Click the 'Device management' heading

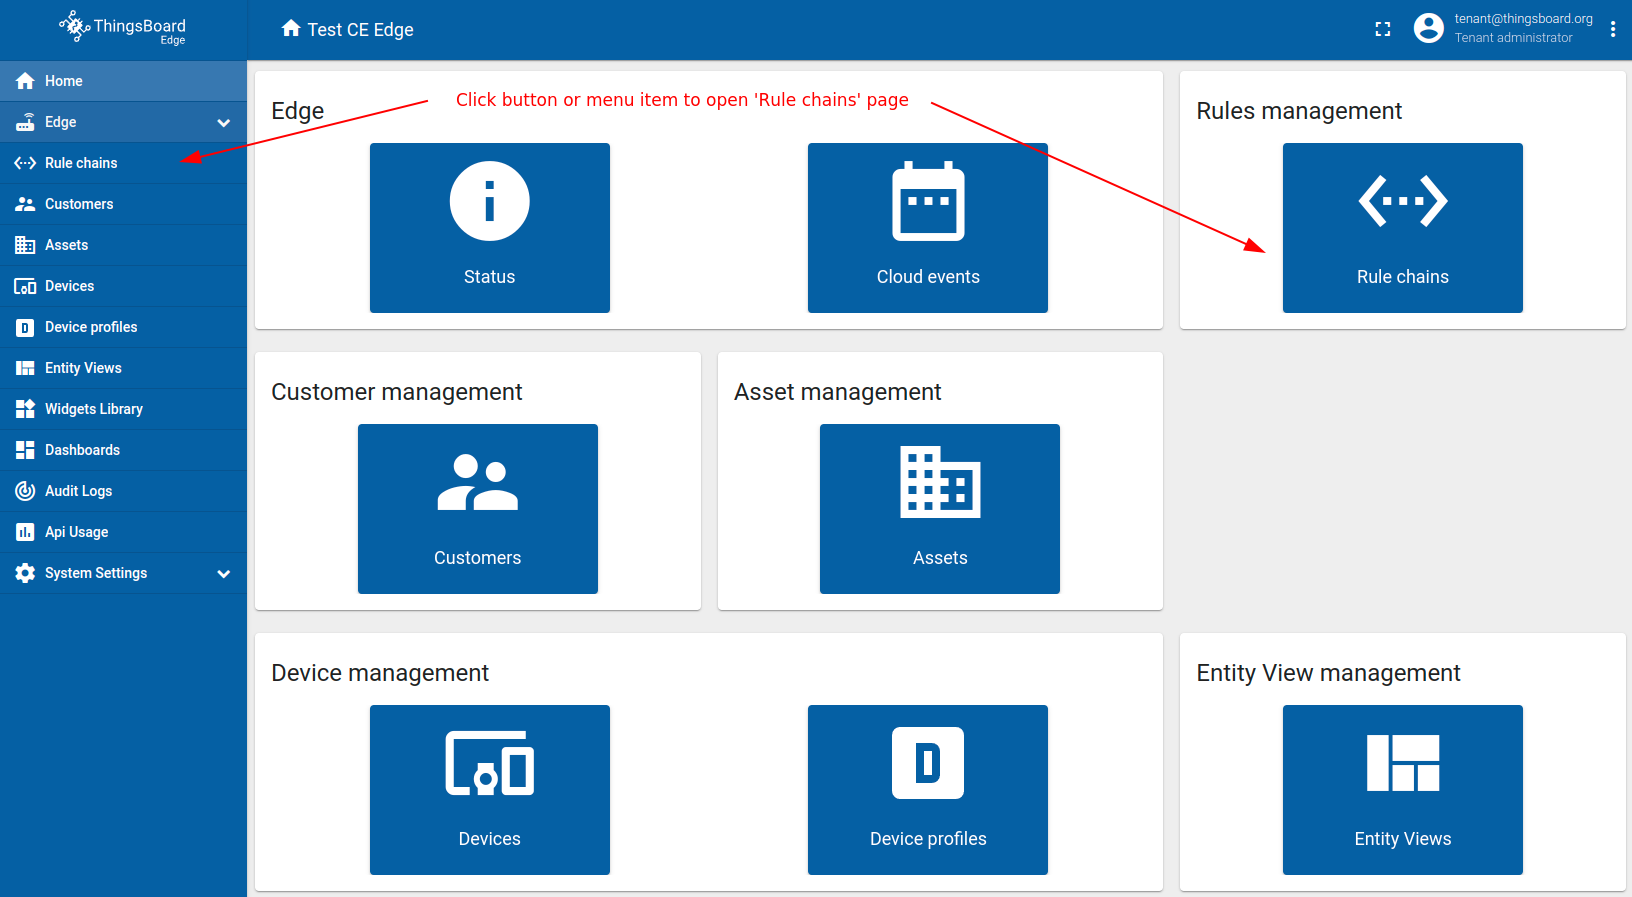pyautogui.click(x=380, y=673)
